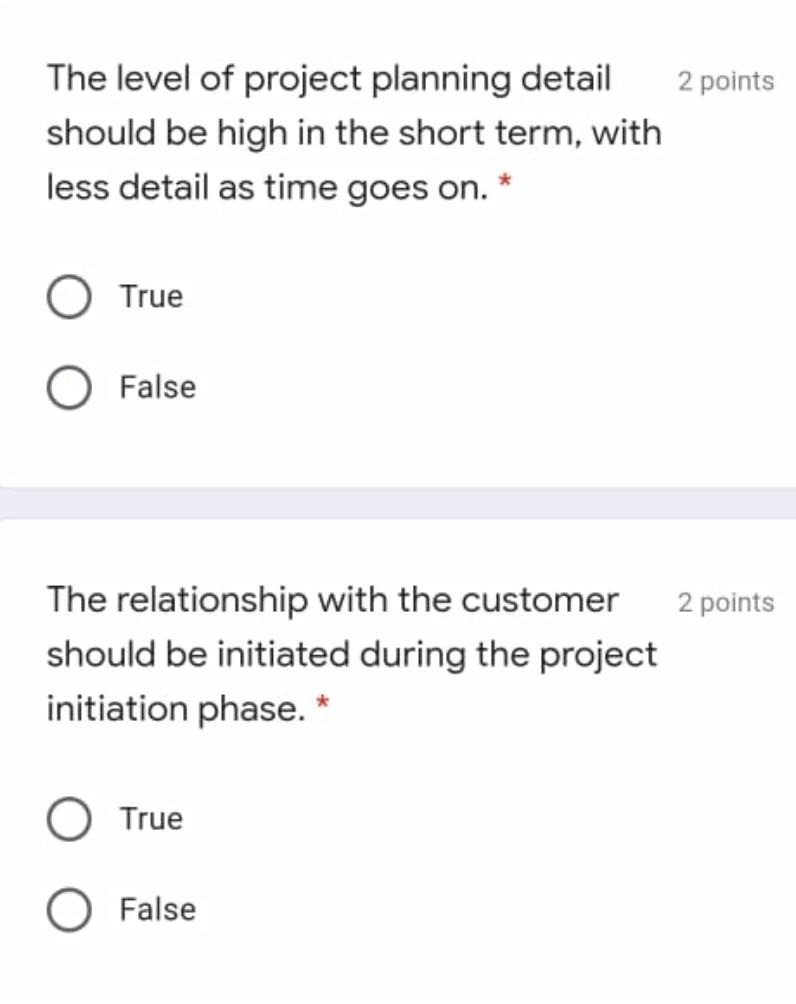Click the False option label text in question one
Viewport: 796px width, 1004px height.
coord(156,388)
